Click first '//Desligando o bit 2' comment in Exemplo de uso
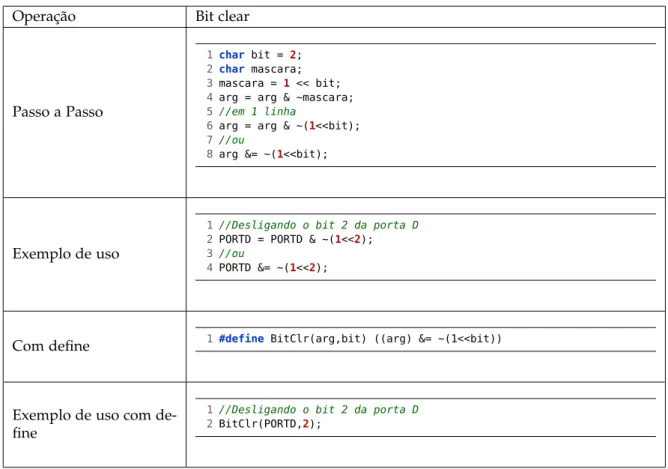The image size is (668, 469). [x=319, y=225]
